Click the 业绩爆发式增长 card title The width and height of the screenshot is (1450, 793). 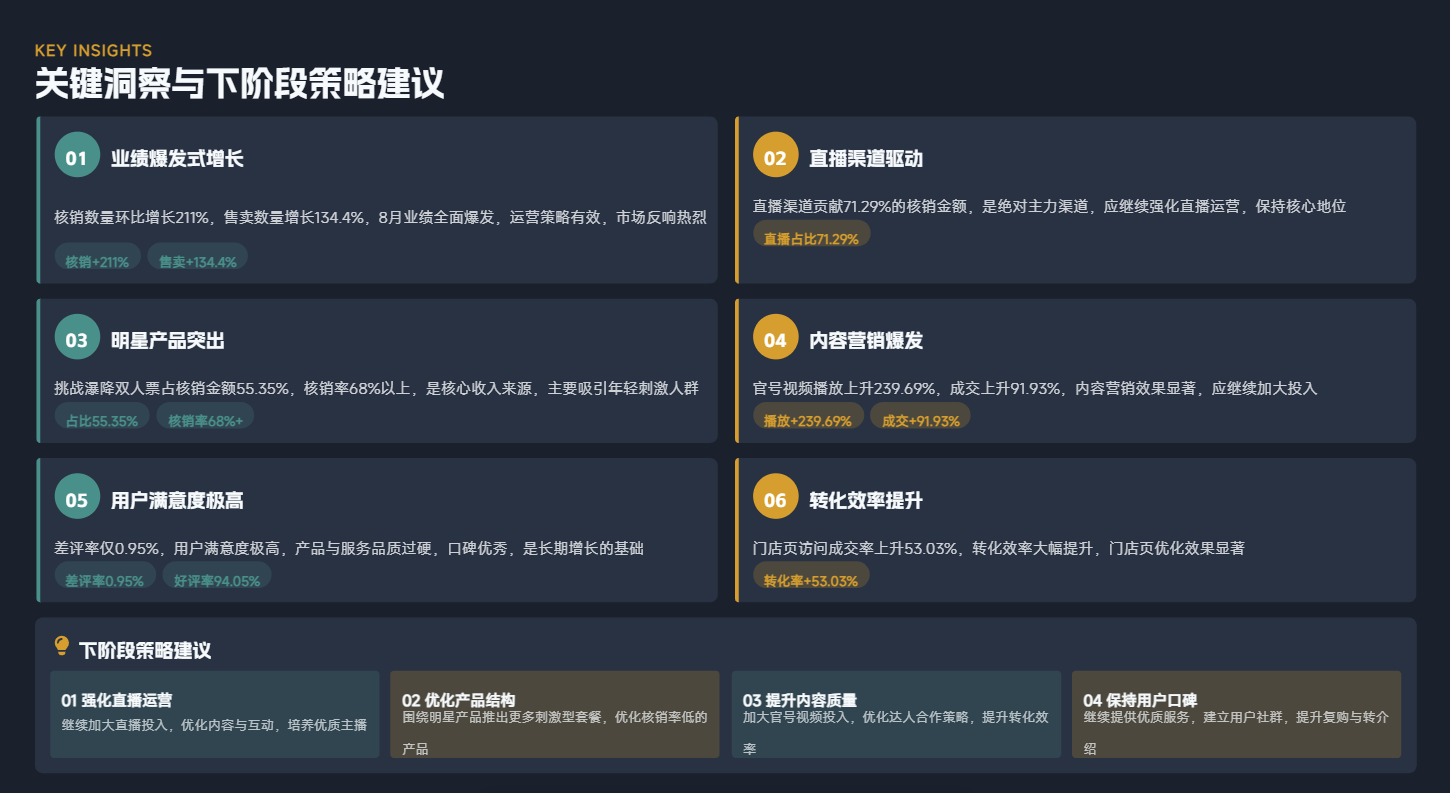coord(177,158)
